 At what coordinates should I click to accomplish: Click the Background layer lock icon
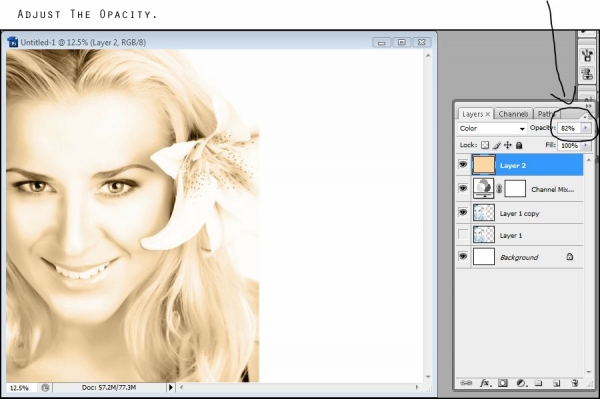[569, 256]
